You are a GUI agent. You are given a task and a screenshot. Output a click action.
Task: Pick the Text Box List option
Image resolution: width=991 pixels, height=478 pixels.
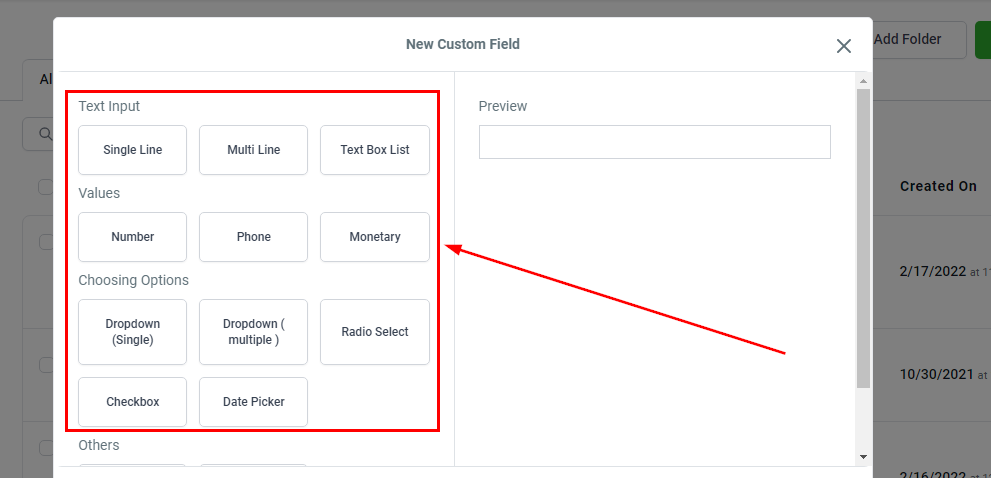pos(374,150)
